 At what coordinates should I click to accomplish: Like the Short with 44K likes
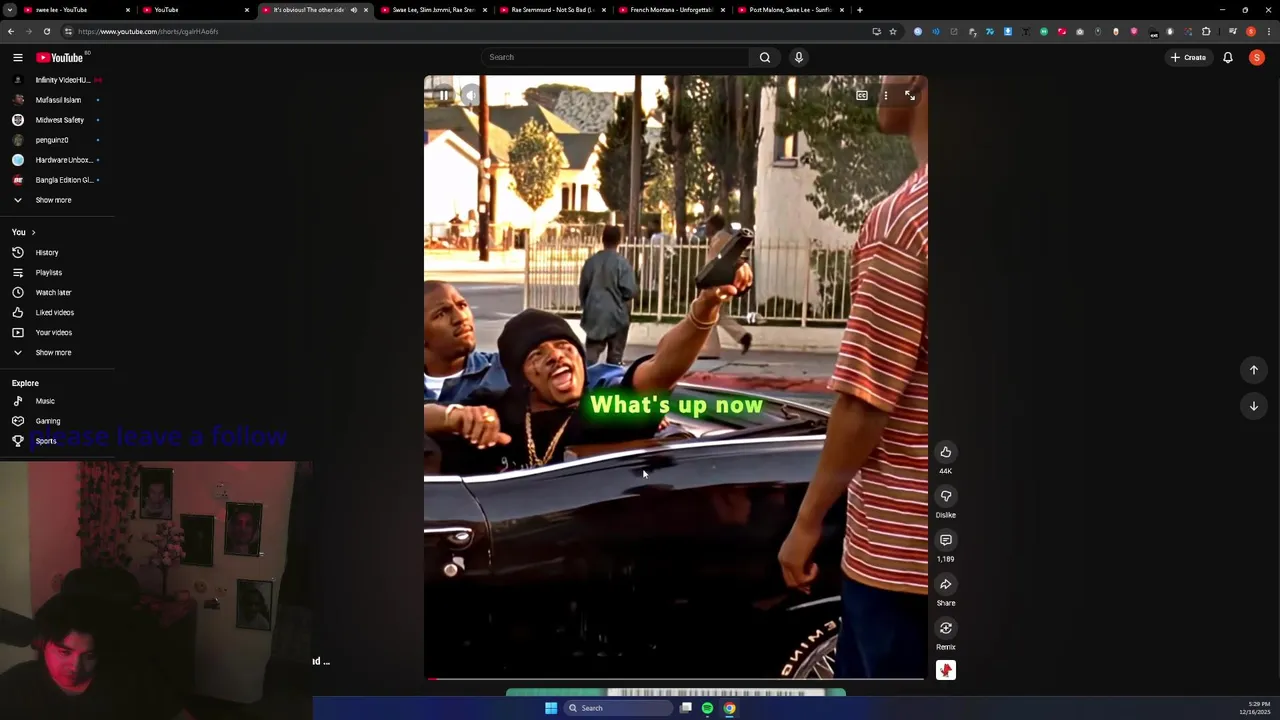946,452
